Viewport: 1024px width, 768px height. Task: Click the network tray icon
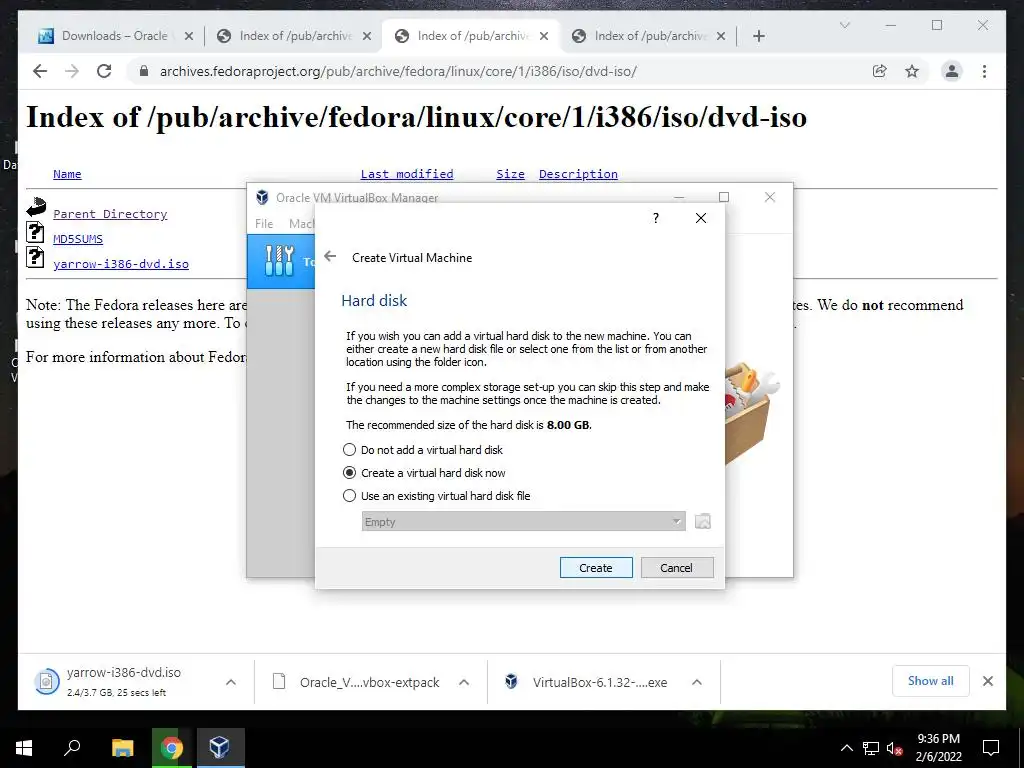click(x=871, y=748)
